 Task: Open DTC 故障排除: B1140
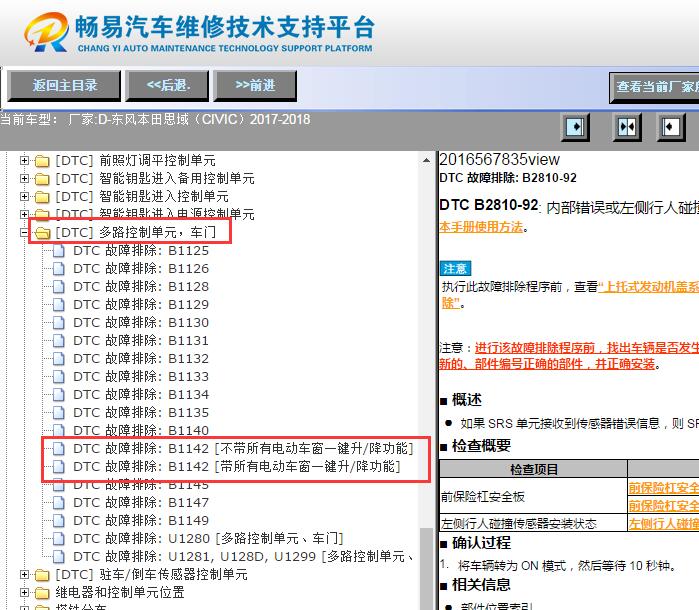[x=141, y=430]
